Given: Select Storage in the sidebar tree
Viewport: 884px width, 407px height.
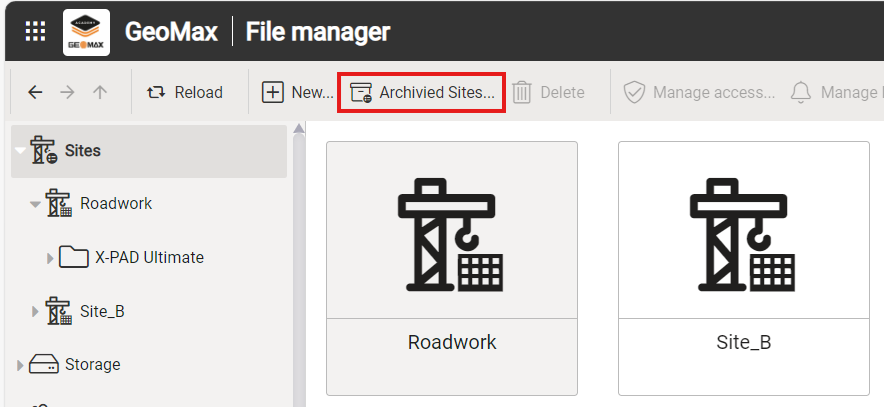Looking at the screenshot, I should (x=92, y=364).
